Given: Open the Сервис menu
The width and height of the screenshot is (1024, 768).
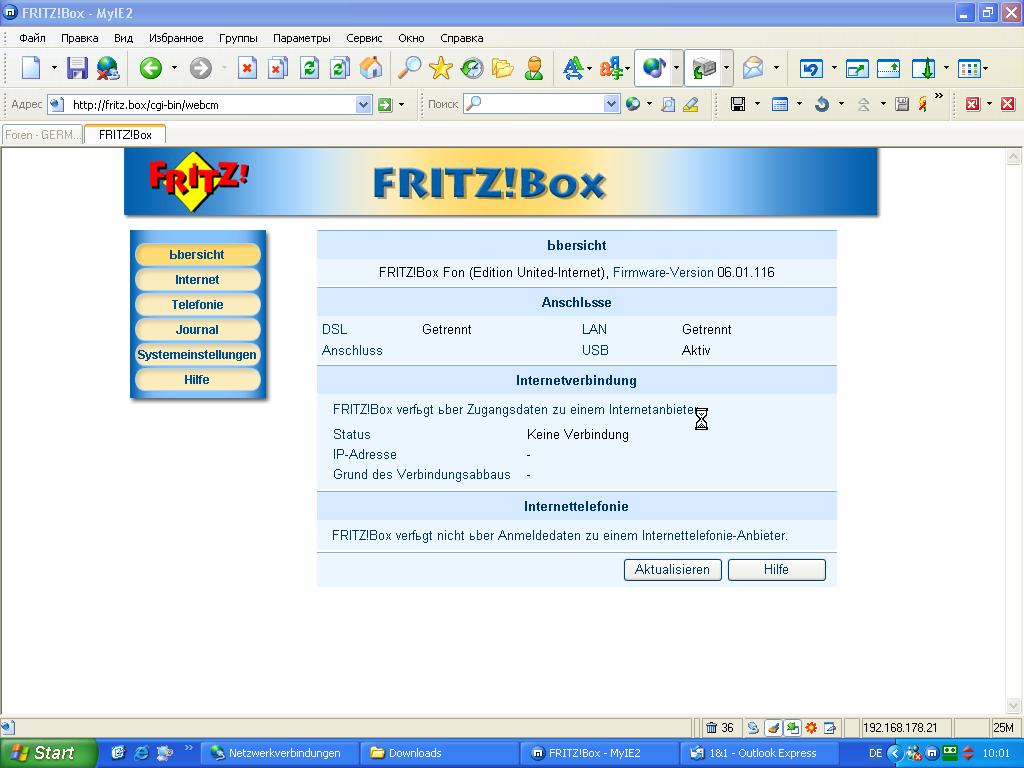Looking at the screenshot, I should [364, 38].
